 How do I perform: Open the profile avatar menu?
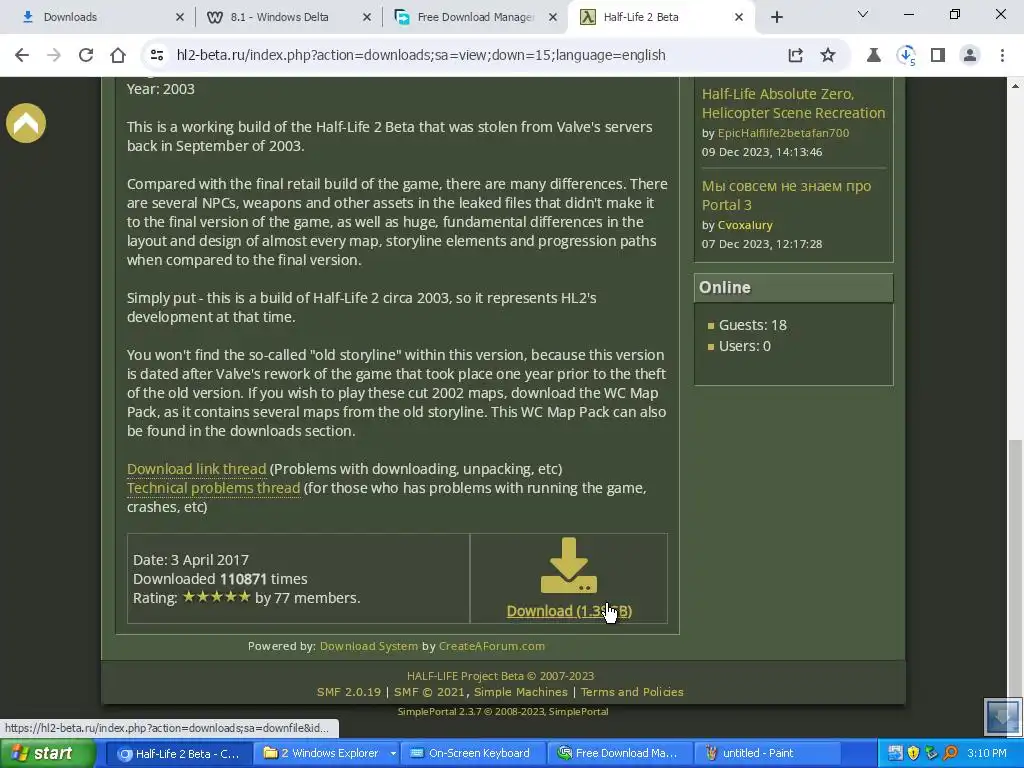point(970,56)
